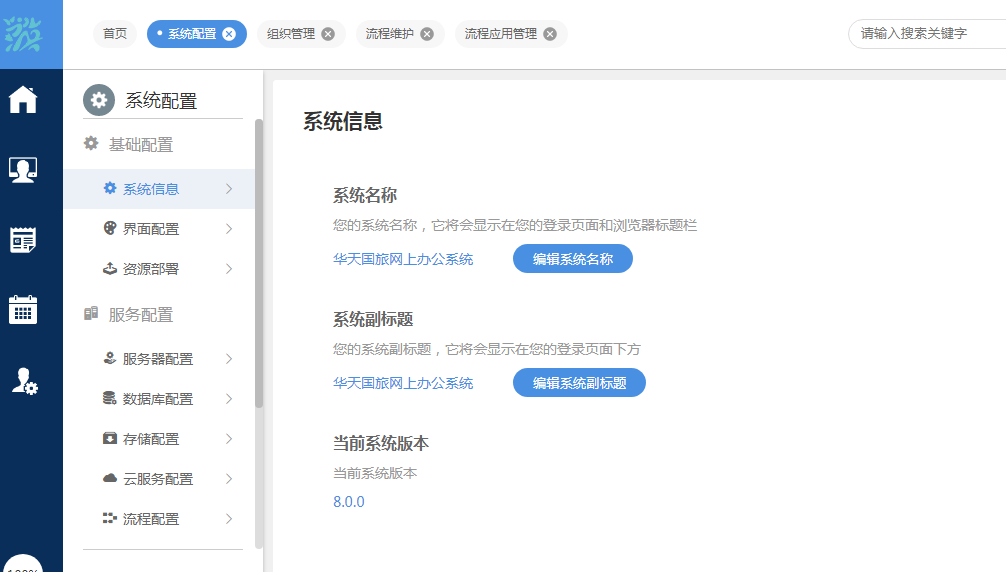Open the 流程配置 menu item
This screenshot has height=572, width=1006.
[159, 519]
